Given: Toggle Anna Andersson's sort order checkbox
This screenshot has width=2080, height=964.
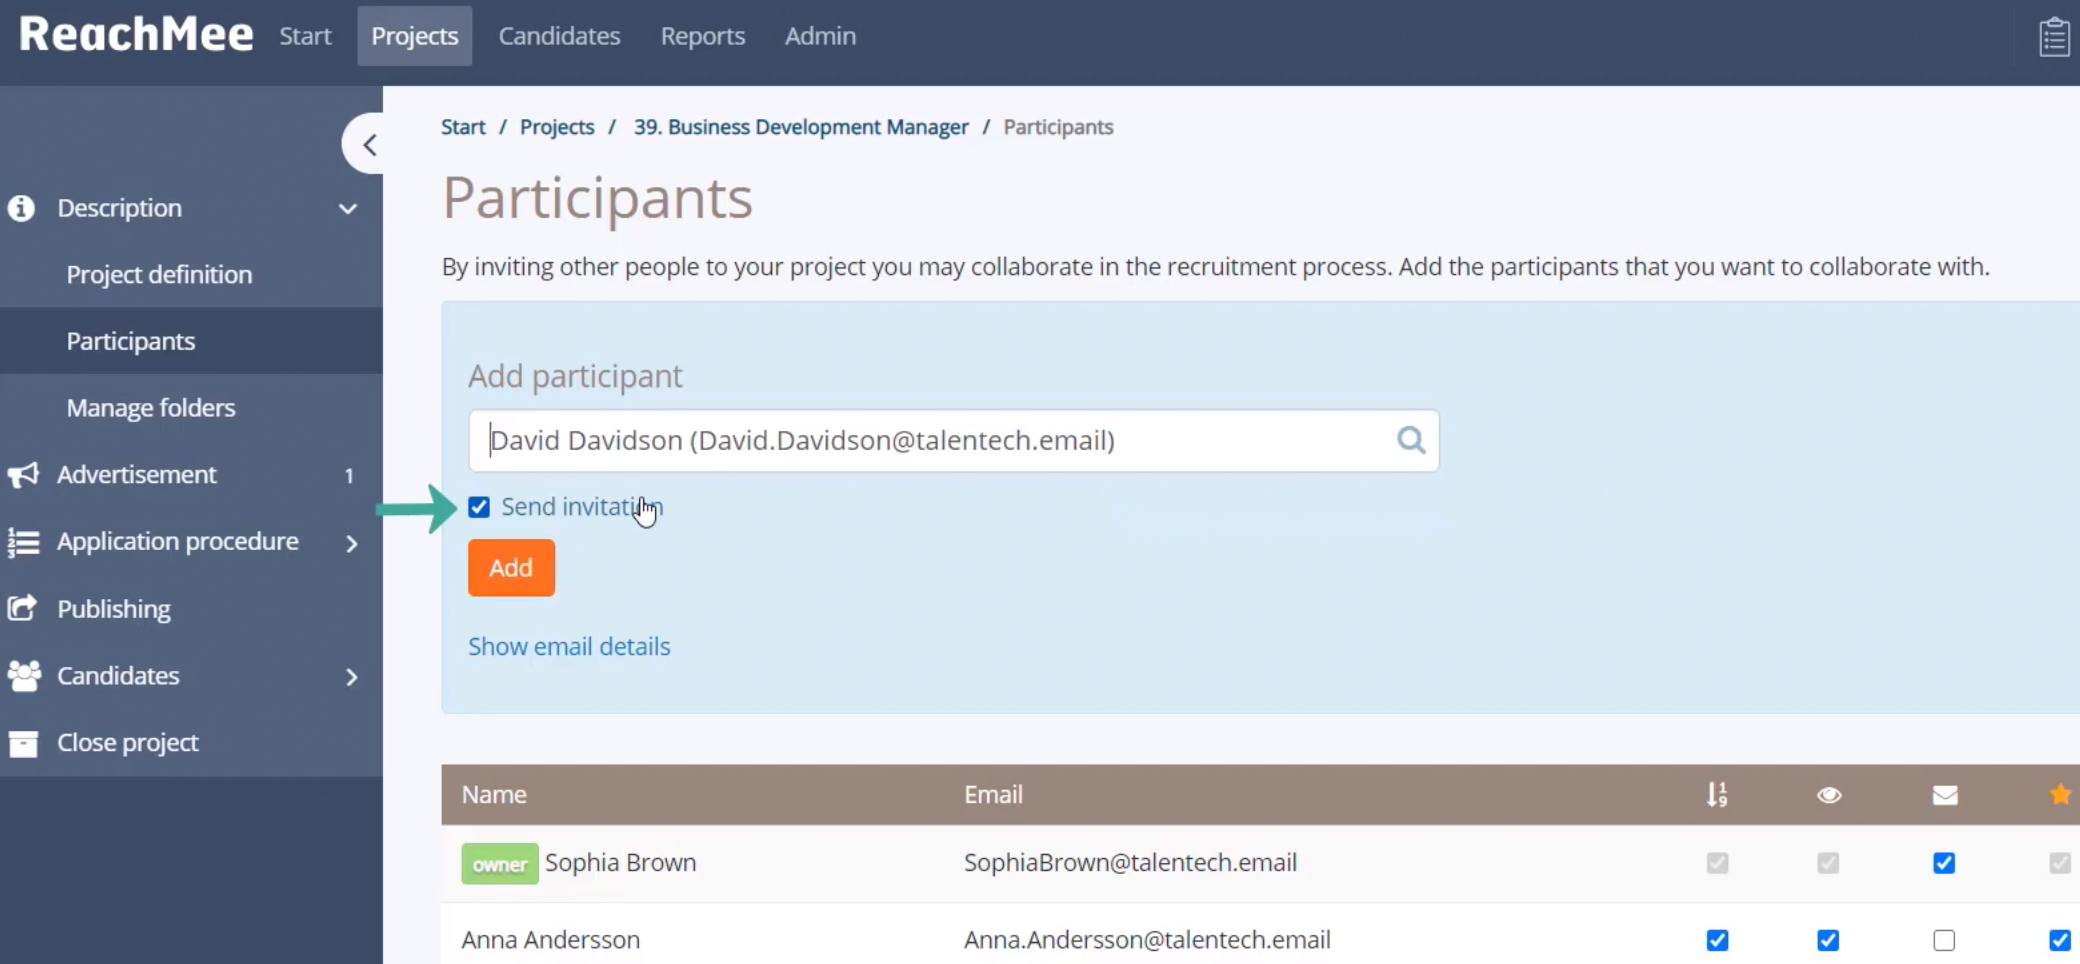Looking at the screenshot, I should [1717, 940].
